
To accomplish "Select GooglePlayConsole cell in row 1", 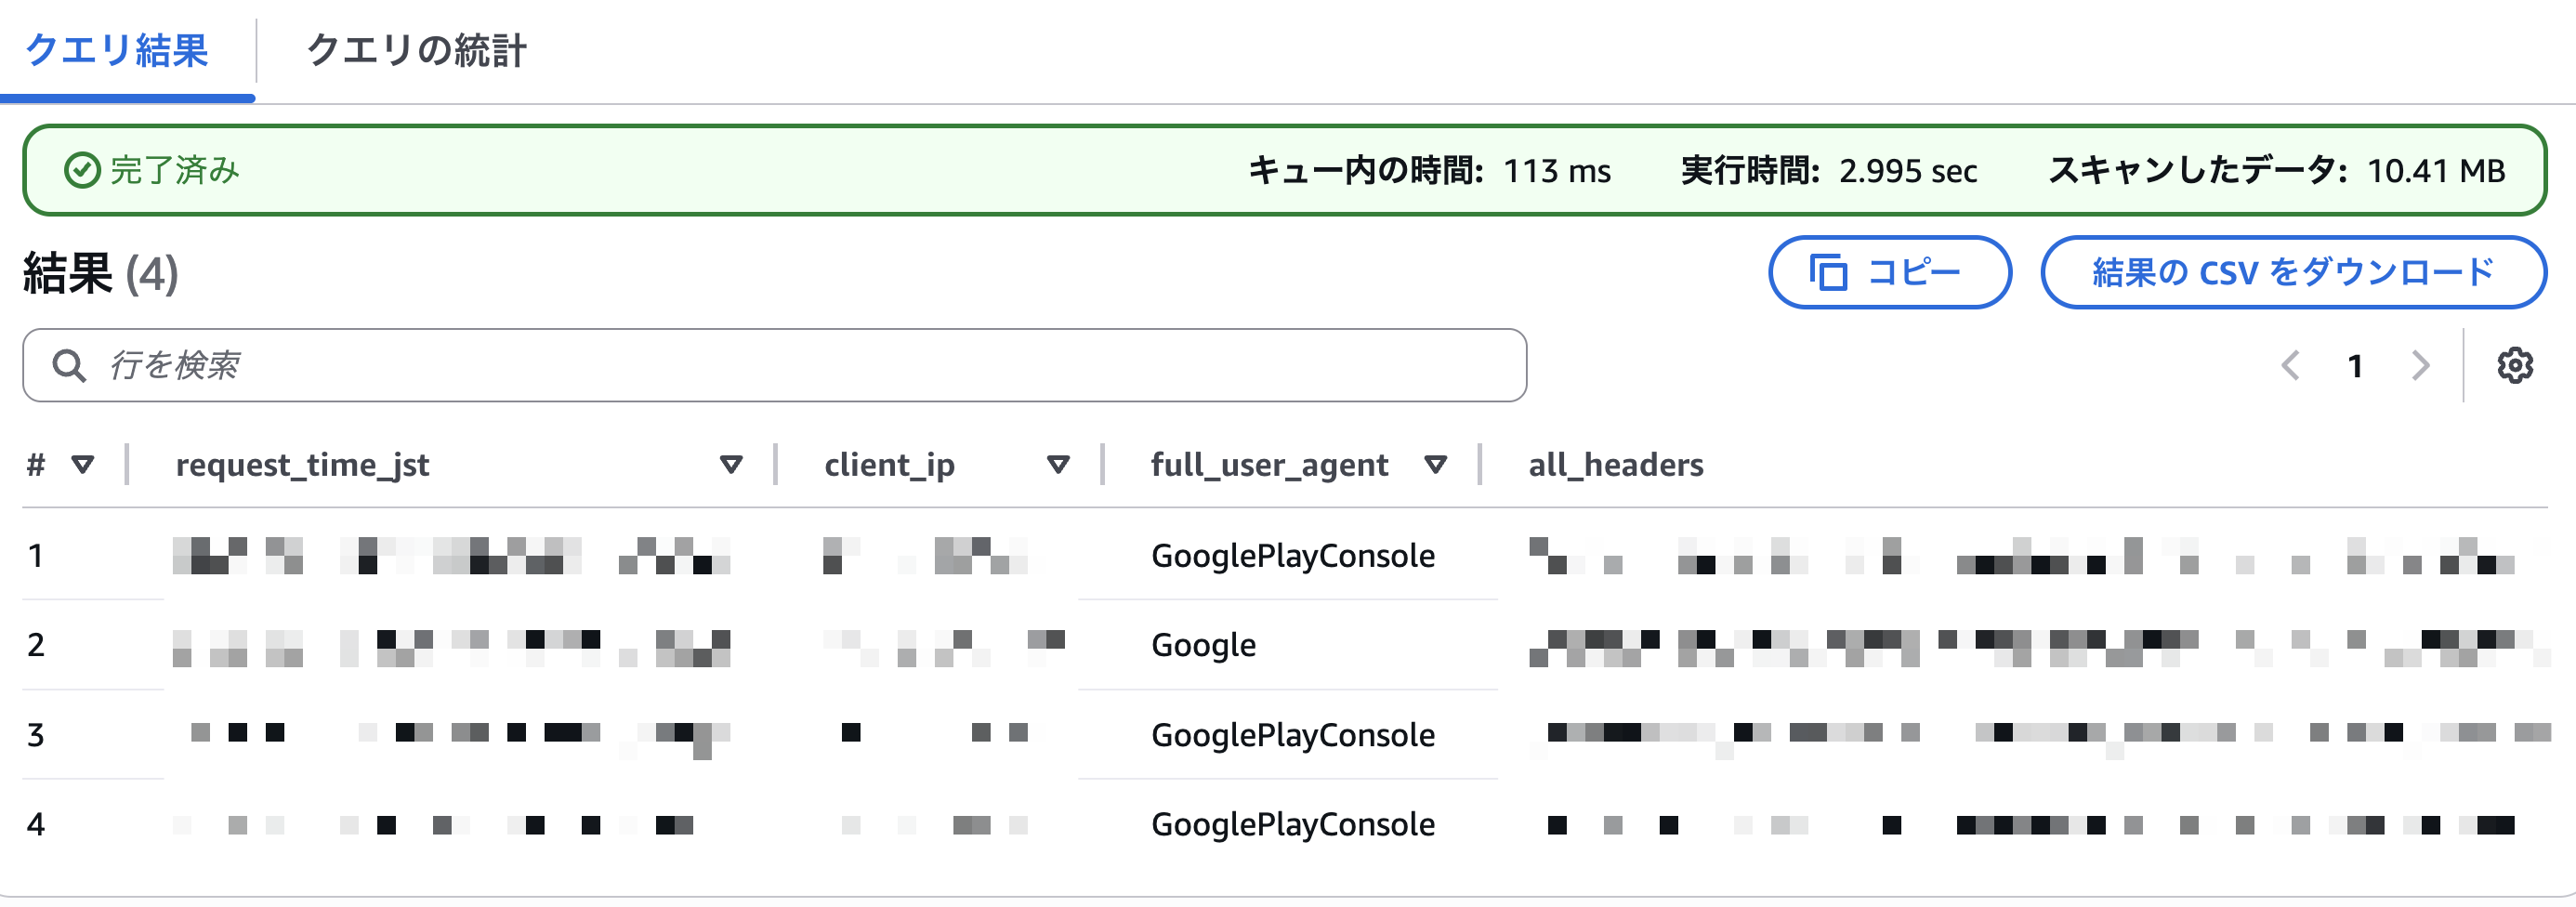I will pyautogui.click(x=1292, y=555).
